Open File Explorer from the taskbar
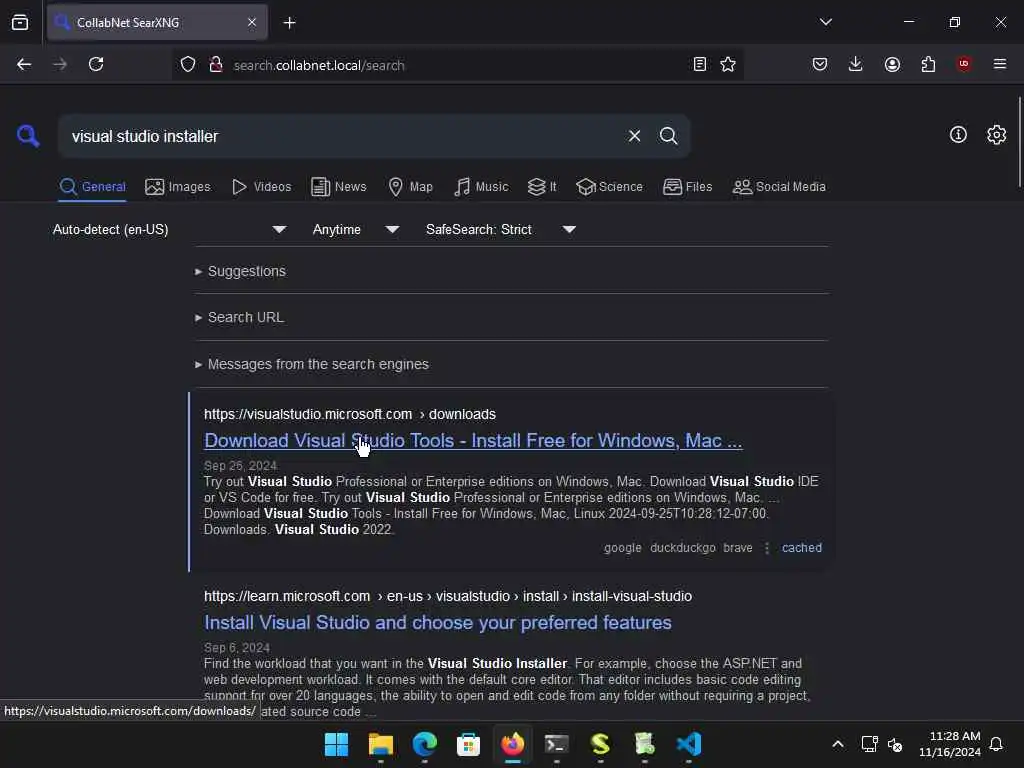1024x768 pixels. [x=380, y=744]
